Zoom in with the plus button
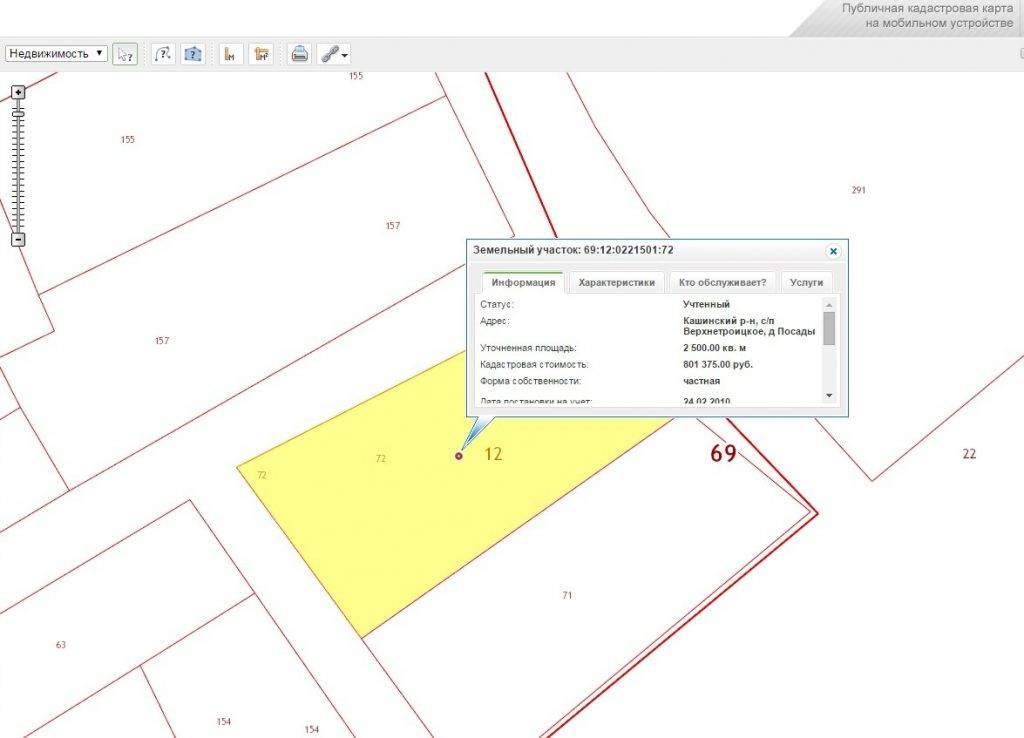The image size is (1024, 738). coord(18,93)
